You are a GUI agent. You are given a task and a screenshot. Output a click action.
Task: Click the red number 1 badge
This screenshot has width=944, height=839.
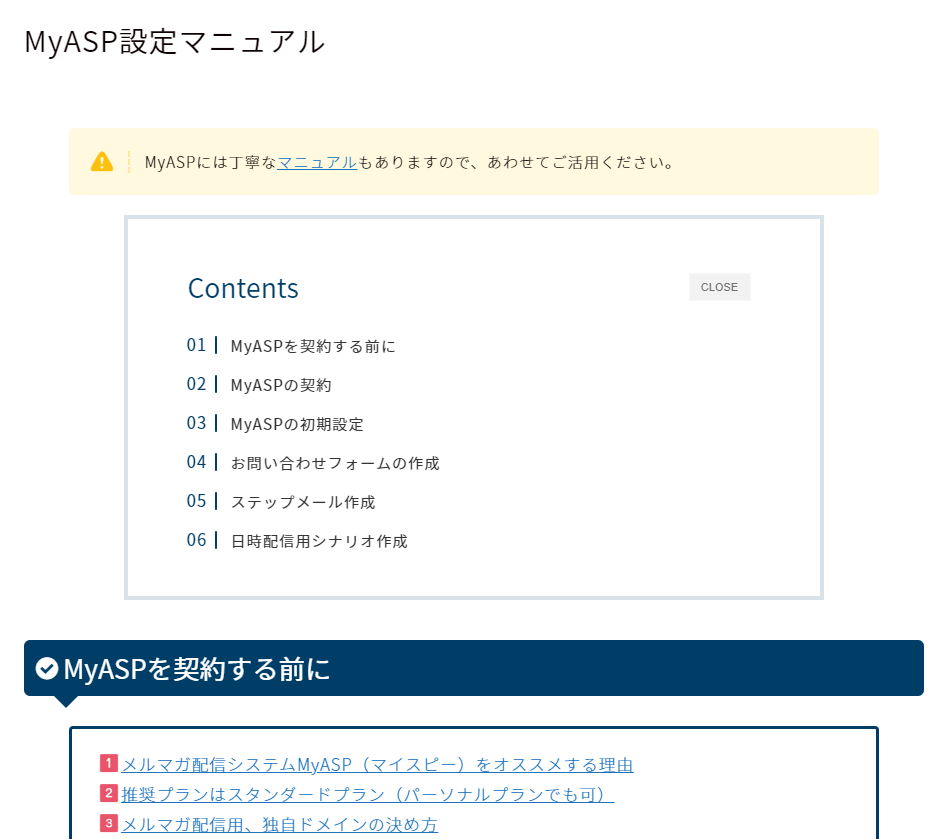(108, 763)
